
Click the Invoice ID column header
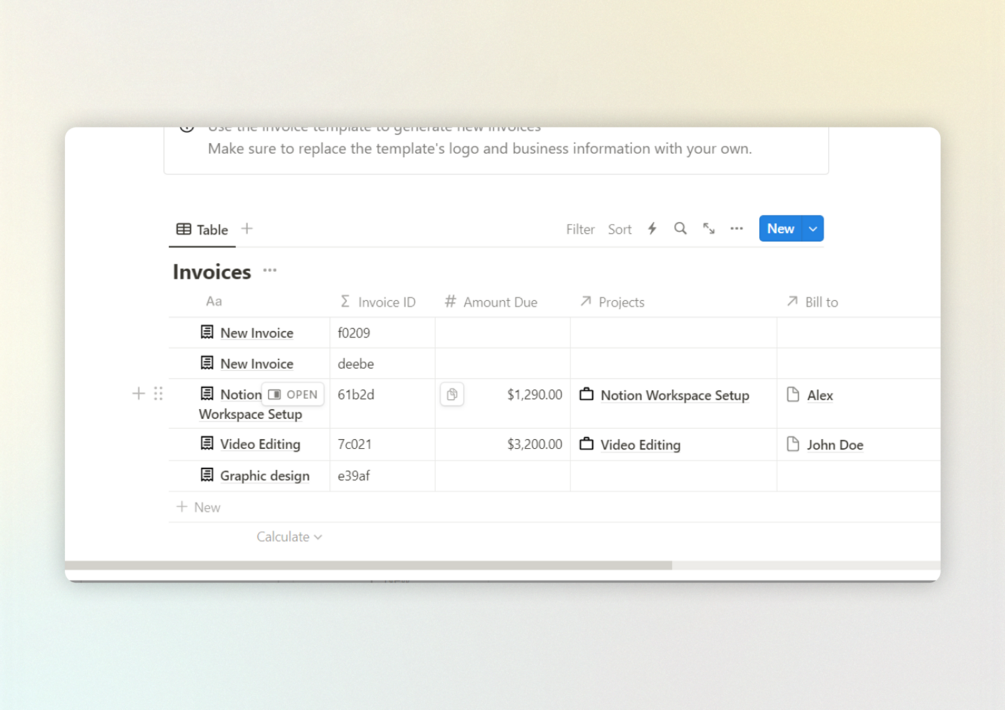click(x=378, y=302)
